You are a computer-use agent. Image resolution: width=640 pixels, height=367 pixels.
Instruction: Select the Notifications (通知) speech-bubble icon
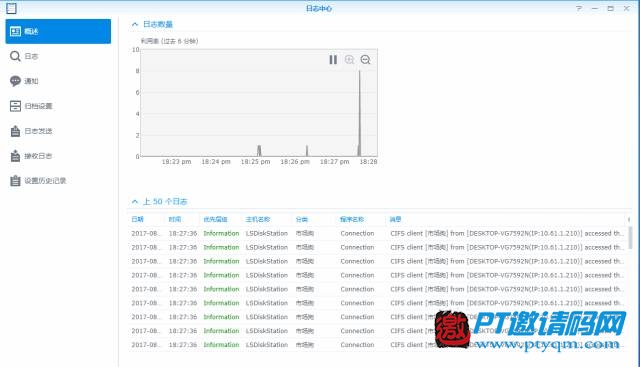click(x=15, y=81)
